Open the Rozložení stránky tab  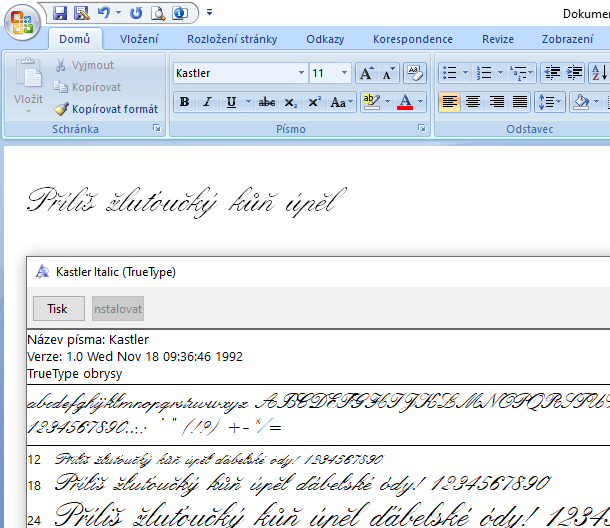231,39
